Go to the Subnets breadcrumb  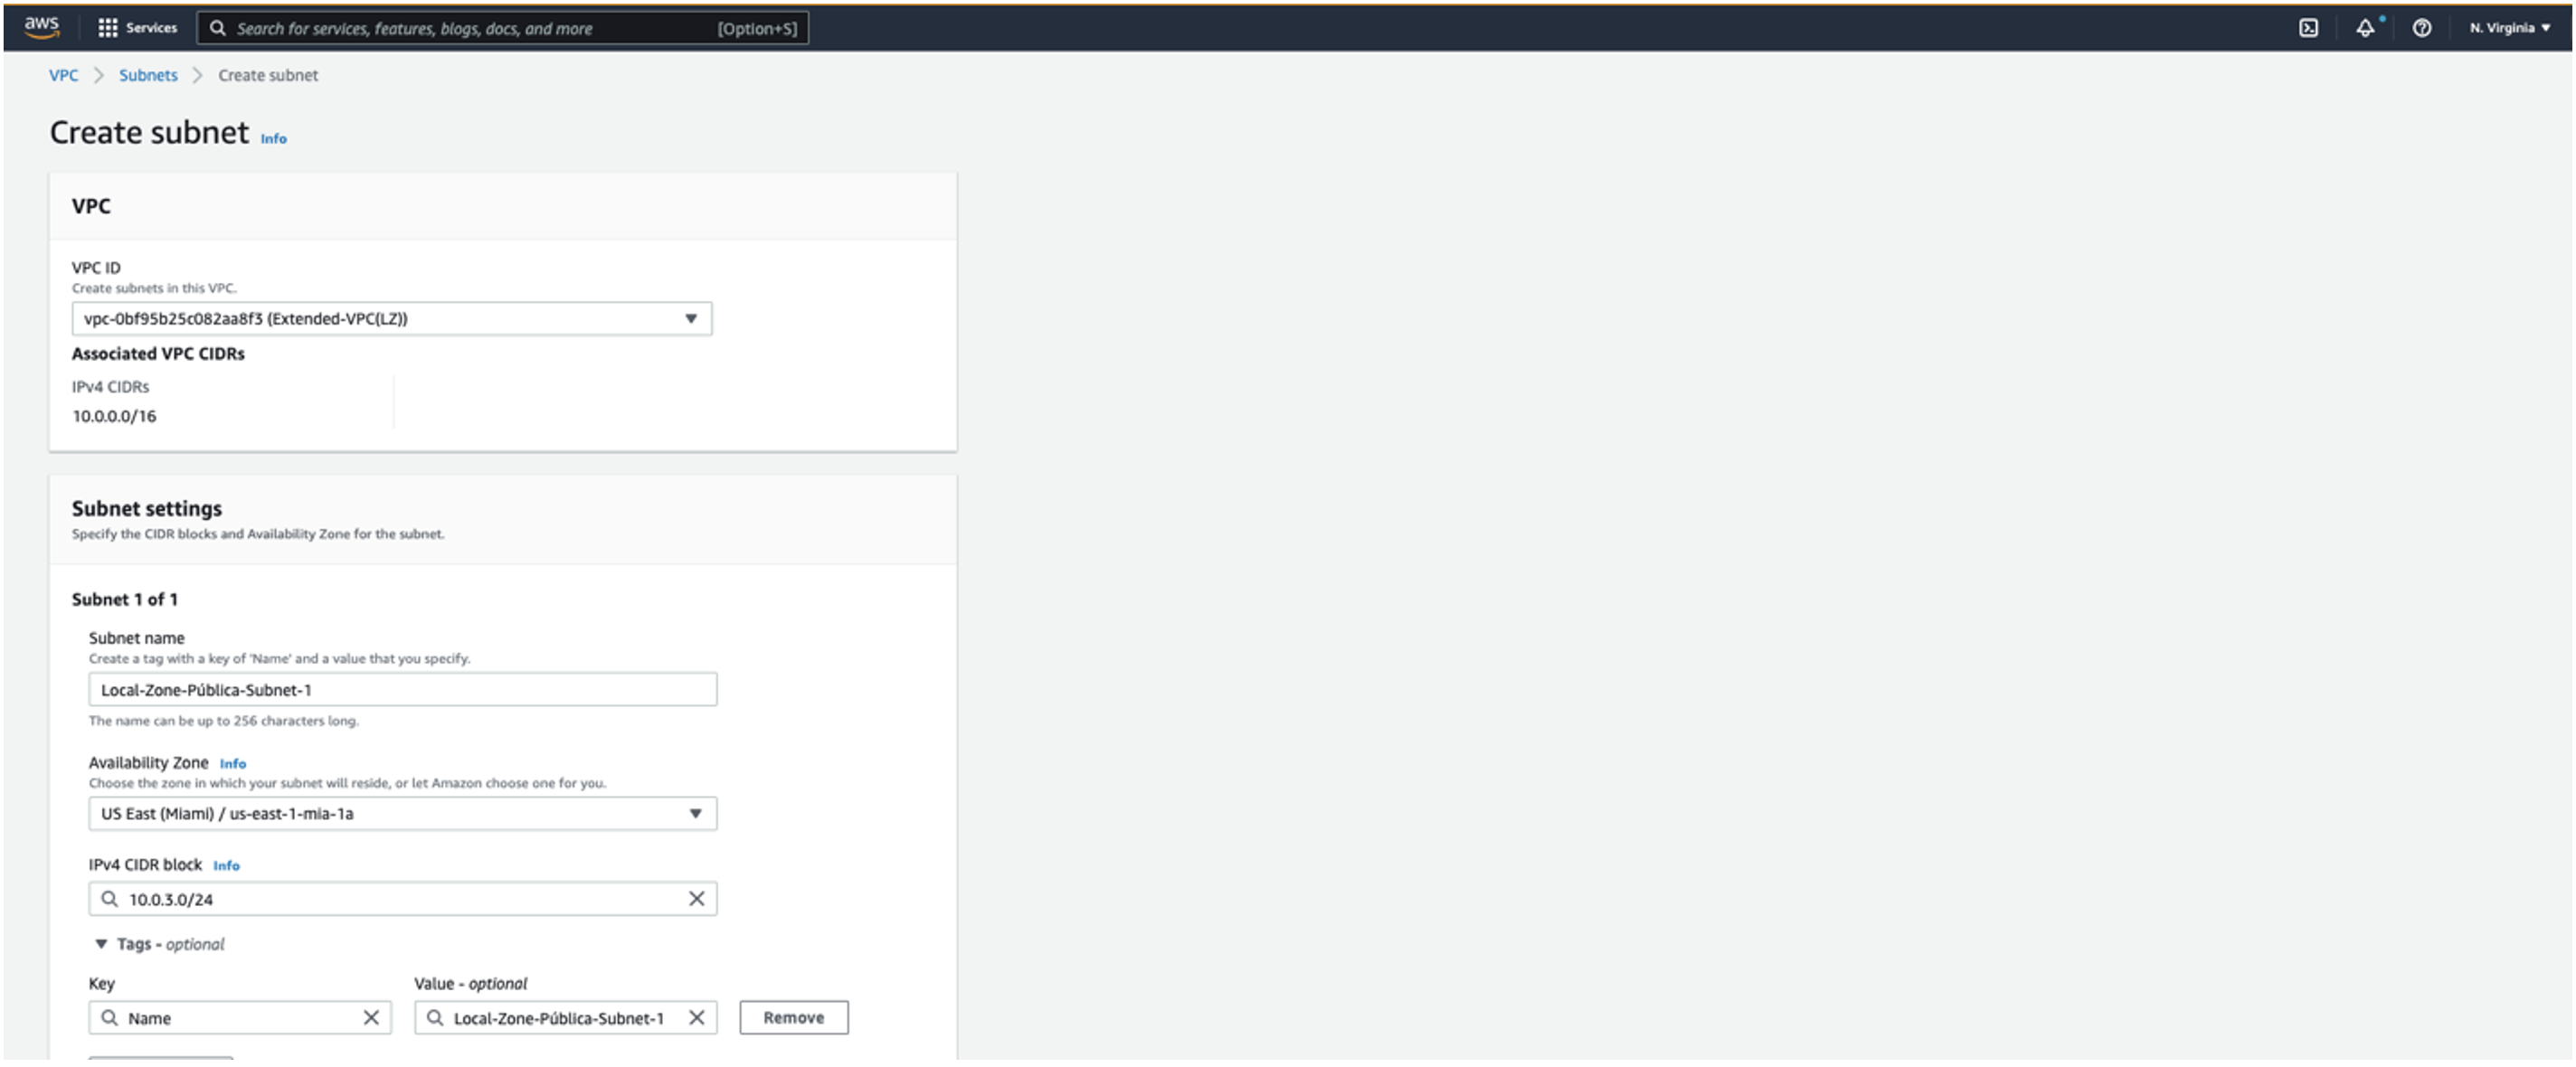tap(148, 75)
